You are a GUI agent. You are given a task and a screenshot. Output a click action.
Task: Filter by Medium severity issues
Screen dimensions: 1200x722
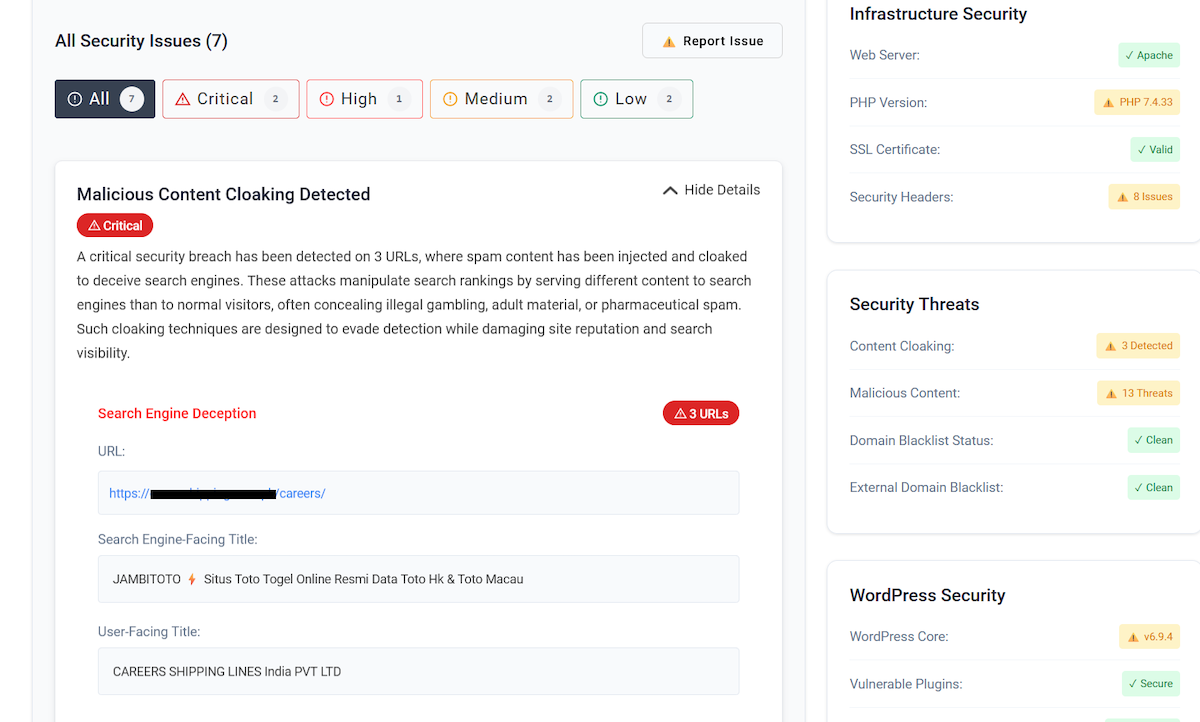[502, 99]
